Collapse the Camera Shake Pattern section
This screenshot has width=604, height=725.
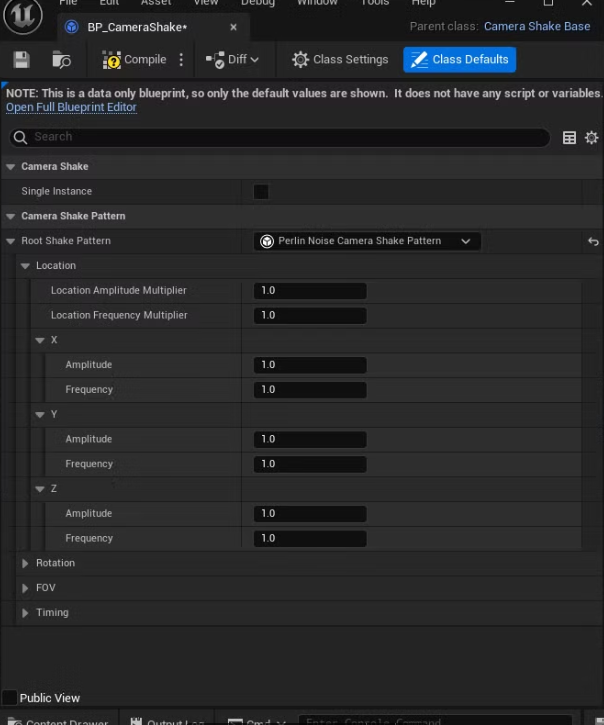[11, 216]
